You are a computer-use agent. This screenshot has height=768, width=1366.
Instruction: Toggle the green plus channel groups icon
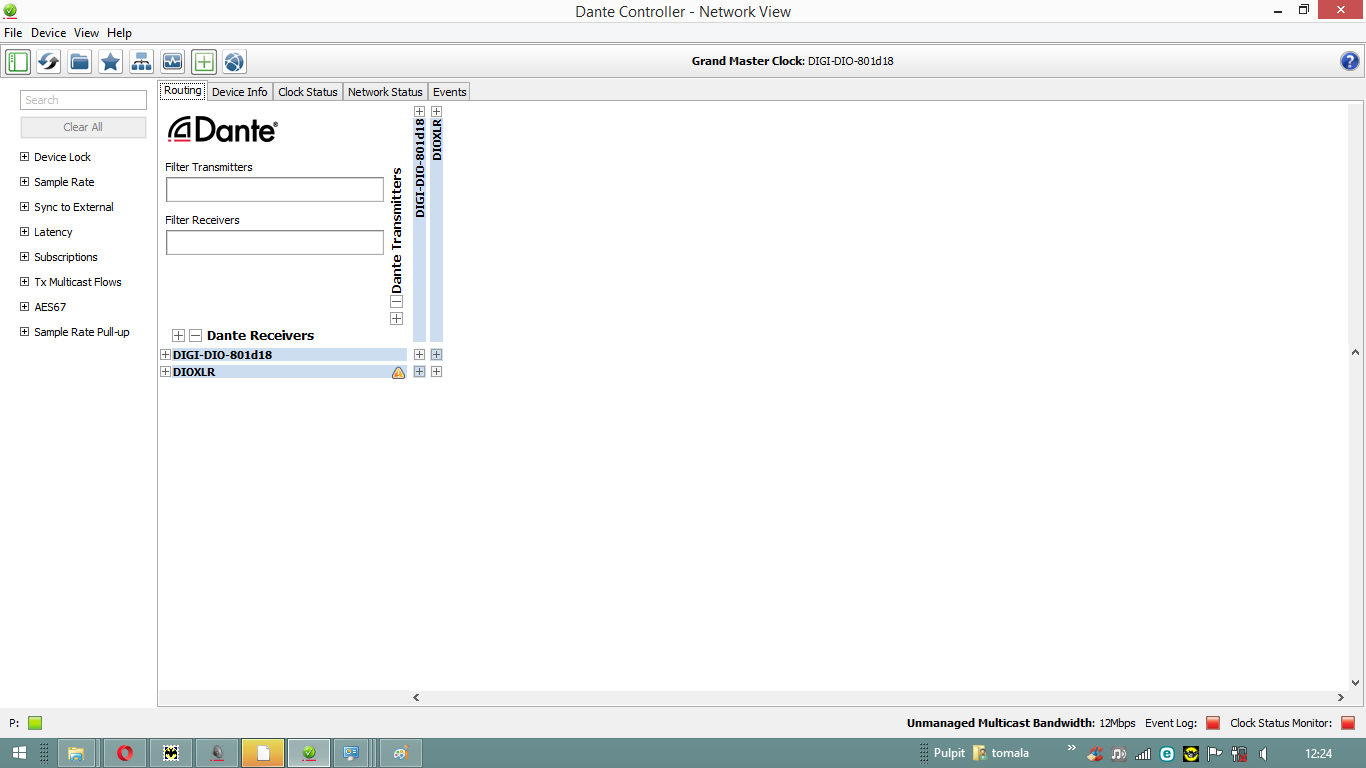[x=204, y=62]
